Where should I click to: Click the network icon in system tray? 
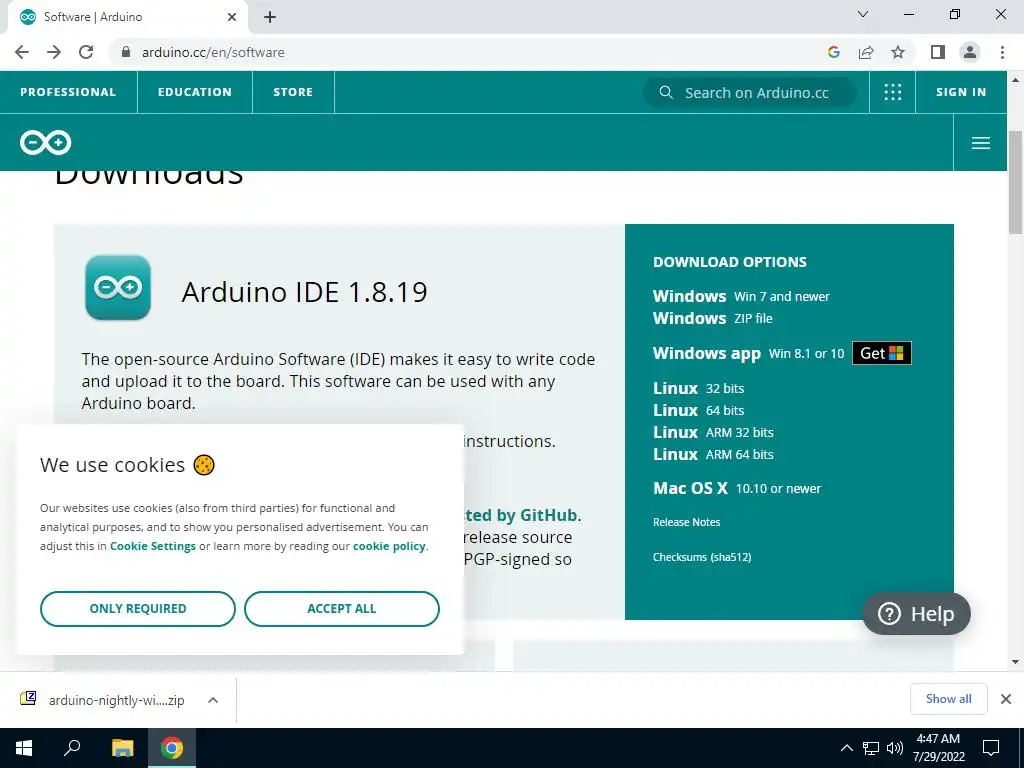coord(871,748)
